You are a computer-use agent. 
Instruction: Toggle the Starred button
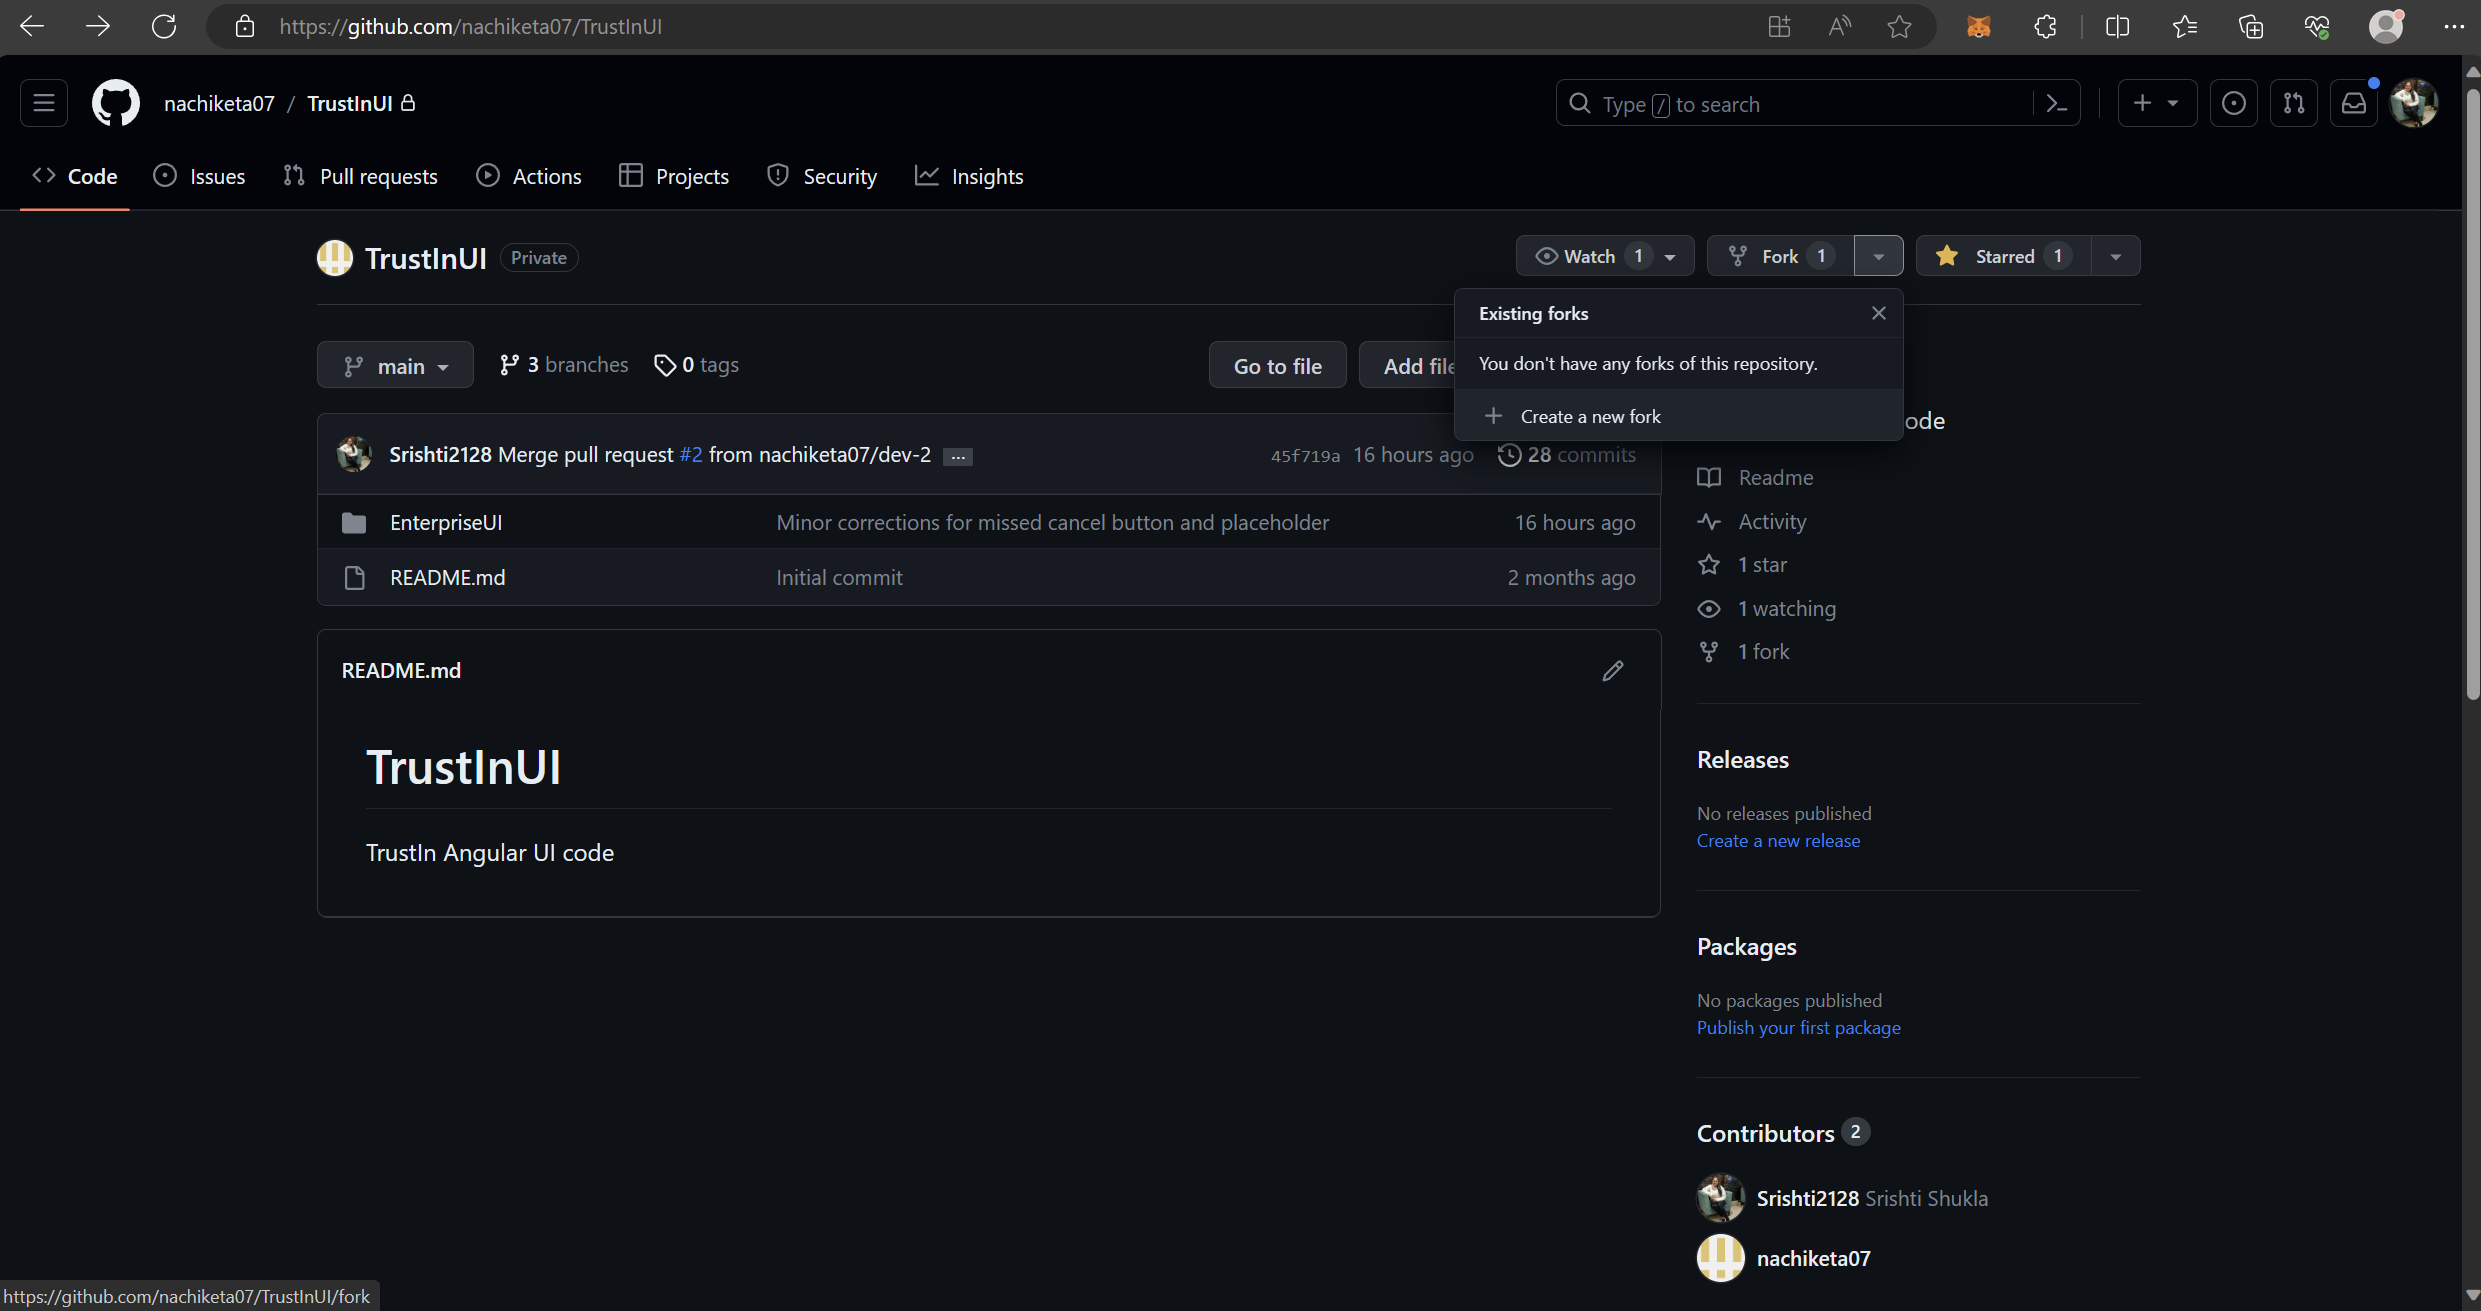tap(2003, 256)
